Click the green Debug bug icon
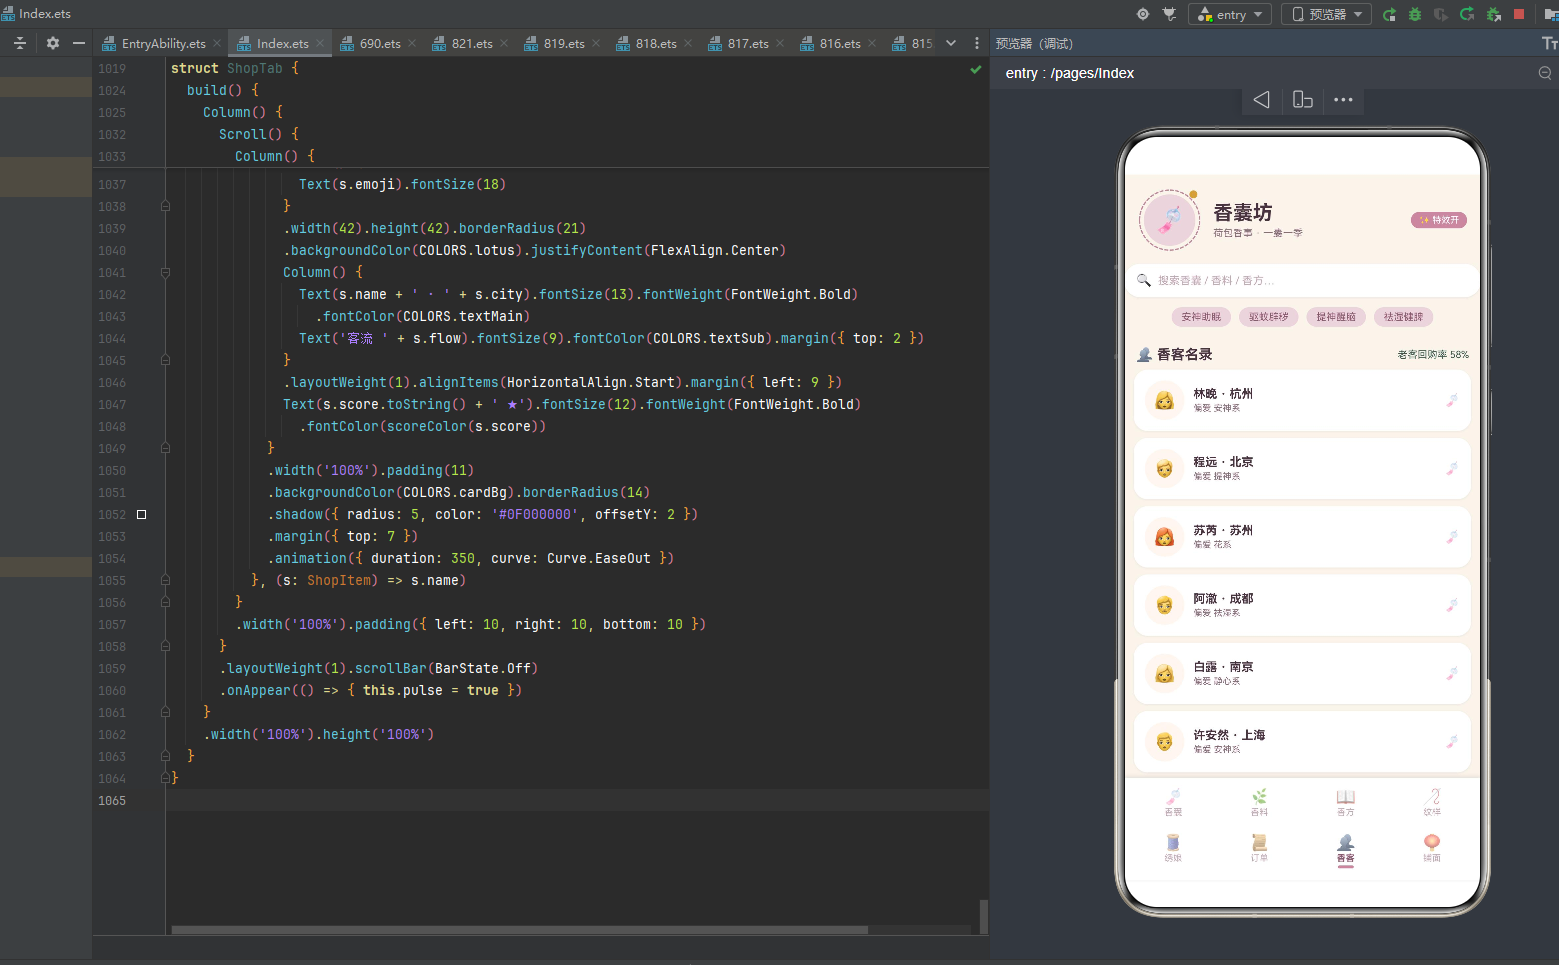Image resolution: width=1559 pixels, height=965 pixels. [1415, 14]
